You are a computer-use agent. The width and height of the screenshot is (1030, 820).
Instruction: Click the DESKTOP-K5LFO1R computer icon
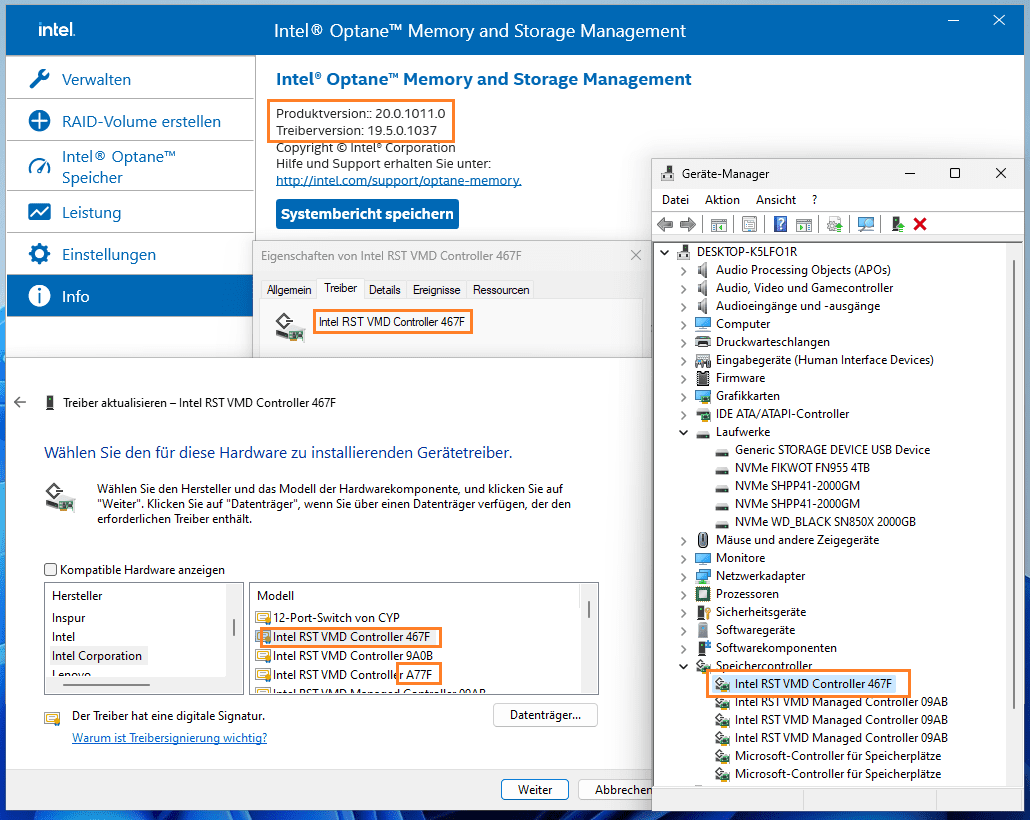684,252
